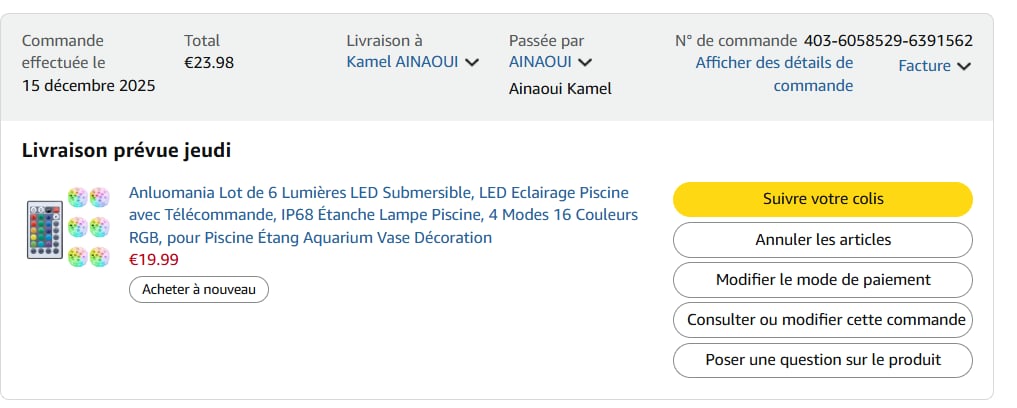Click the order date 15 décembre 2025
Viewport: 1017px width, 408px height.
[88, 85]
